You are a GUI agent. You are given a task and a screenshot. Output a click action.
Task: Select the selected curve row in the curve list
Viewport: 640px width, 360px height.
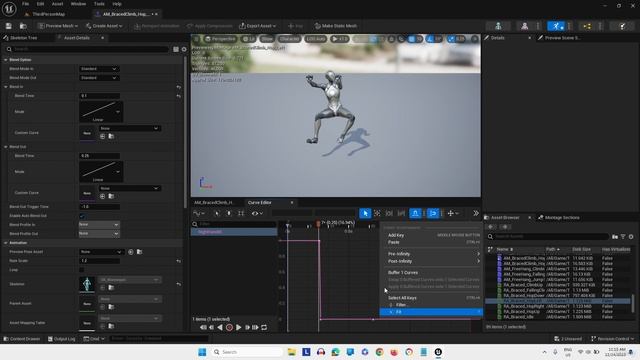(234, 232)
